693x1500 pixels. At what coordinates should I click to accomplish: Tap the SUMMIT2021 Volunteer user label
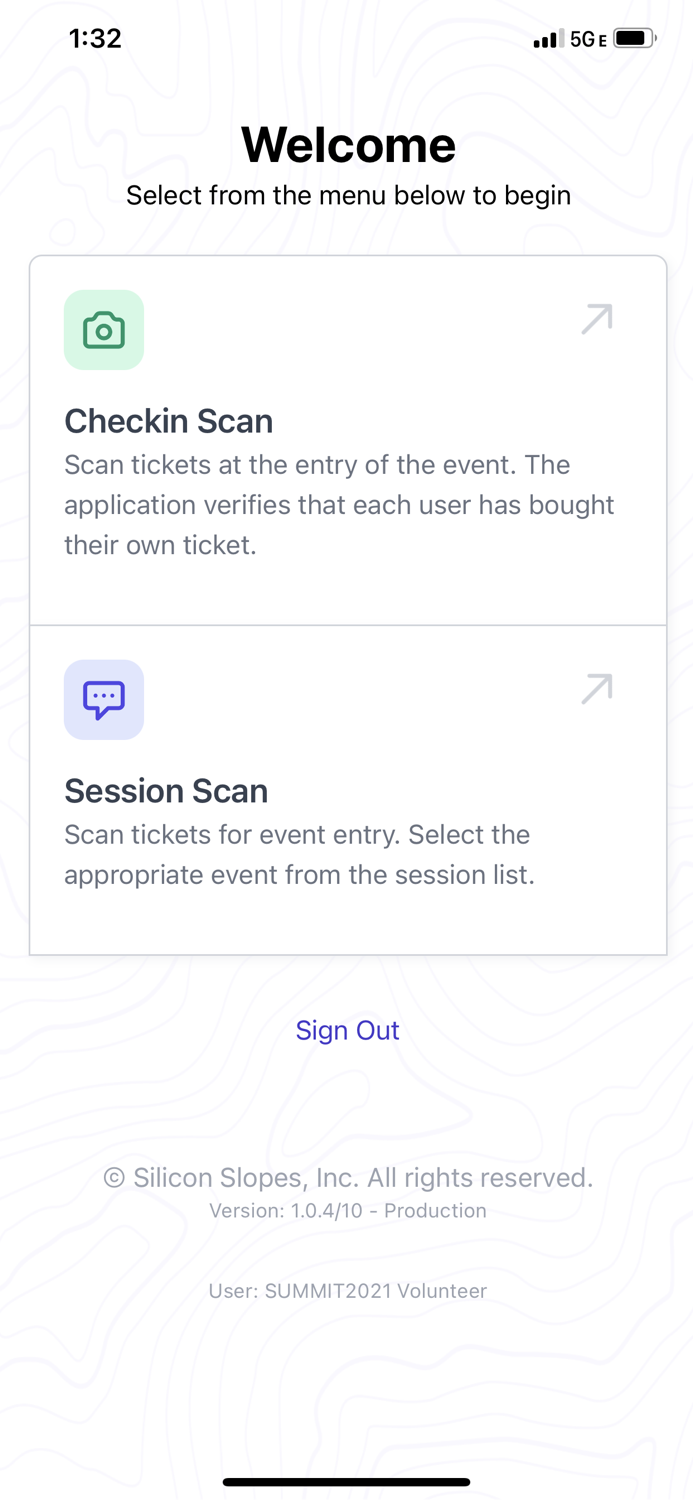[347, 1291]
